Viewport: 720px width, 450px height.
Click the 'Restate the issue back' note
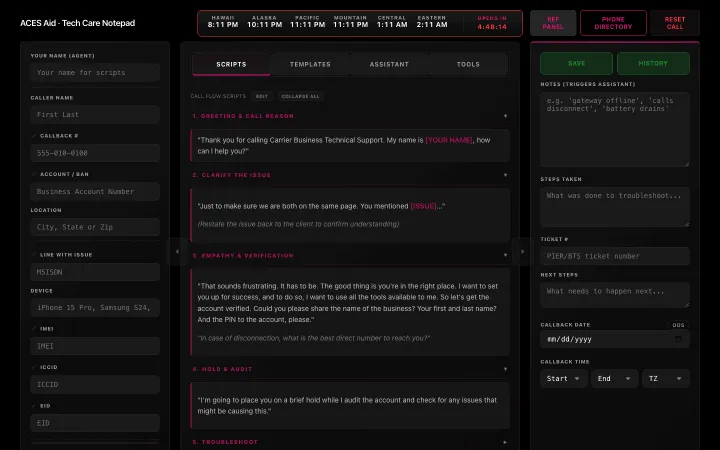tap(298, 224)
